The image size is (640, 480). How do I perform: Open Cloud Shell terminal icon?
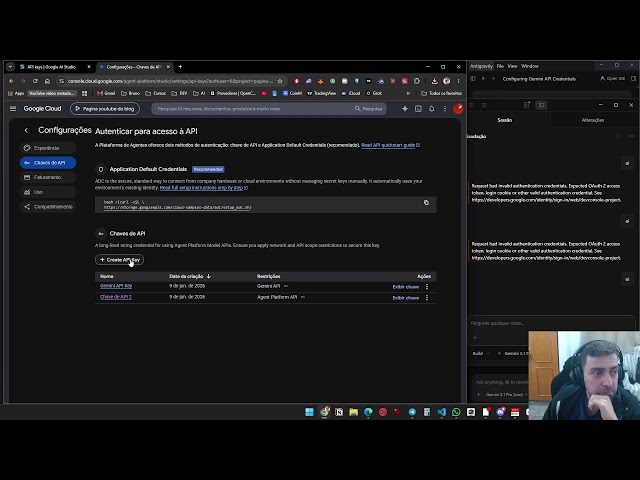[418, 109]
